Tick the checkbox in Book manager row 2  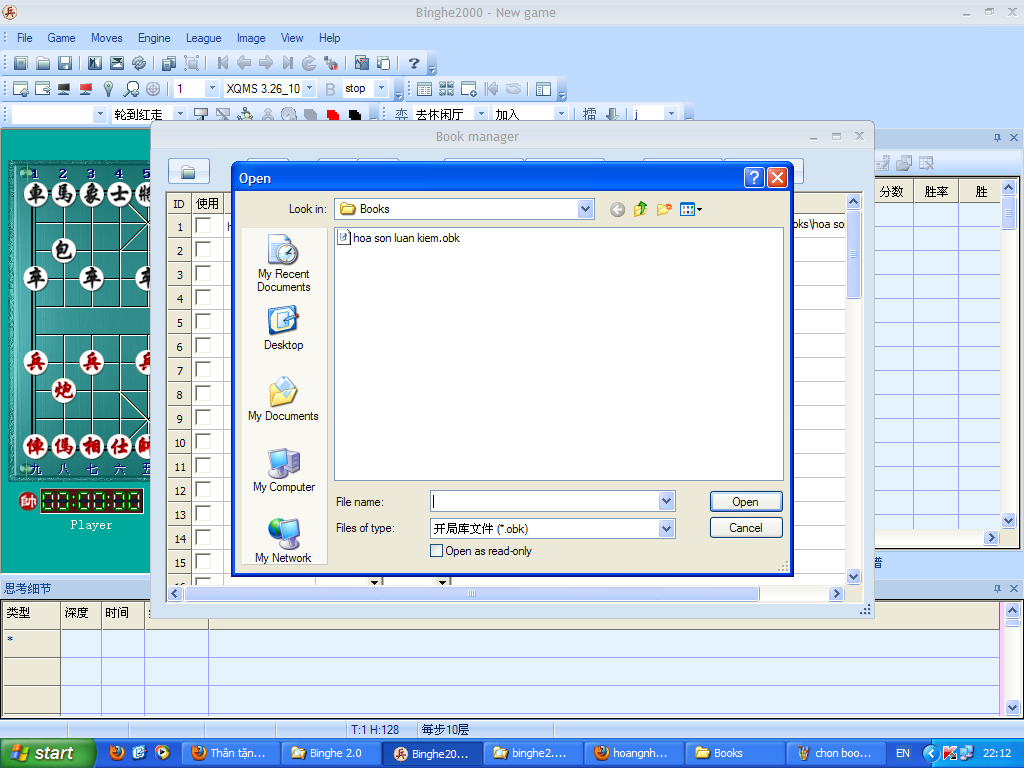click(204, 249)
